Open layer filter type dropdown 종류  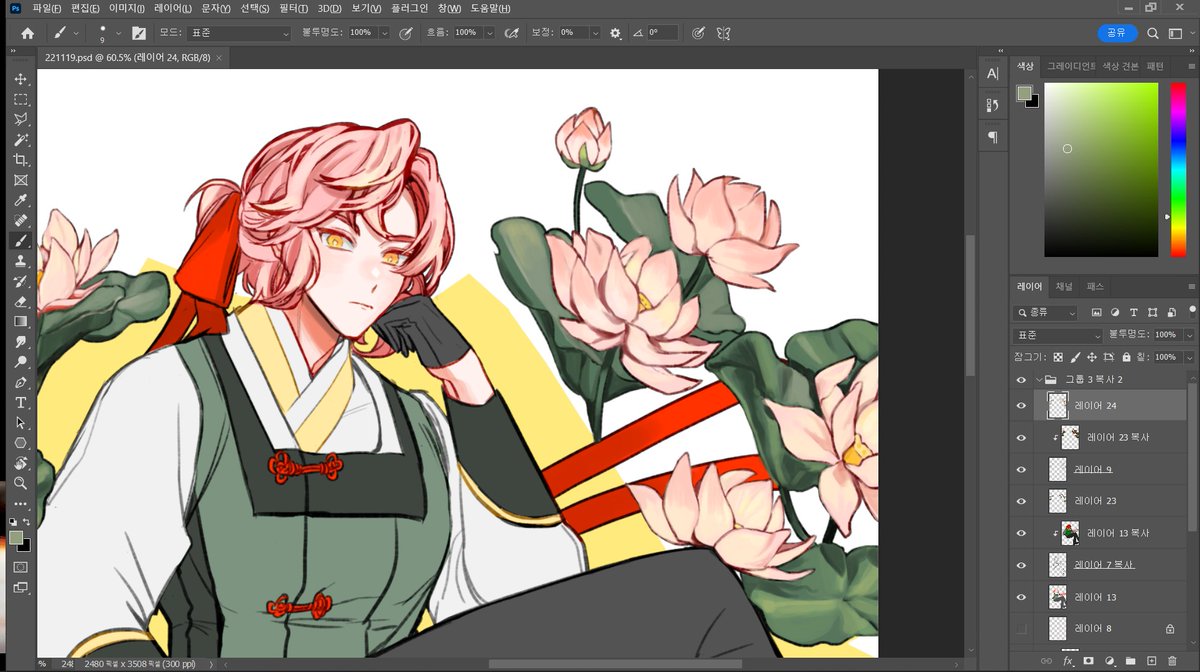click(1045, 313)
